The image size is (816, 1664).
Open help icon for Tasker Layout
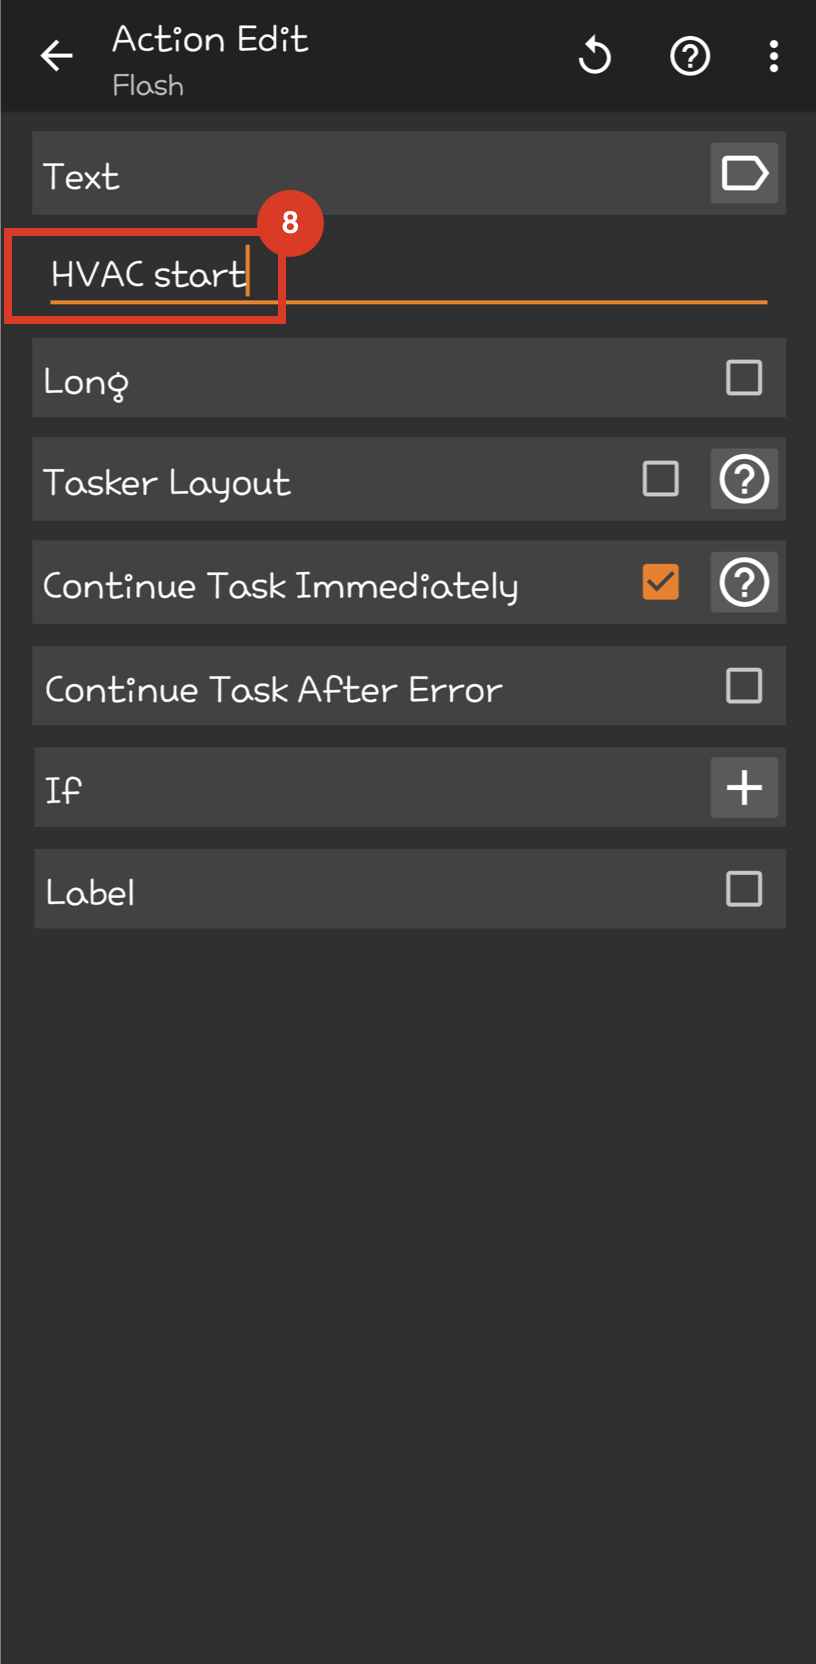pyautogui.click(x=744, y=480)
